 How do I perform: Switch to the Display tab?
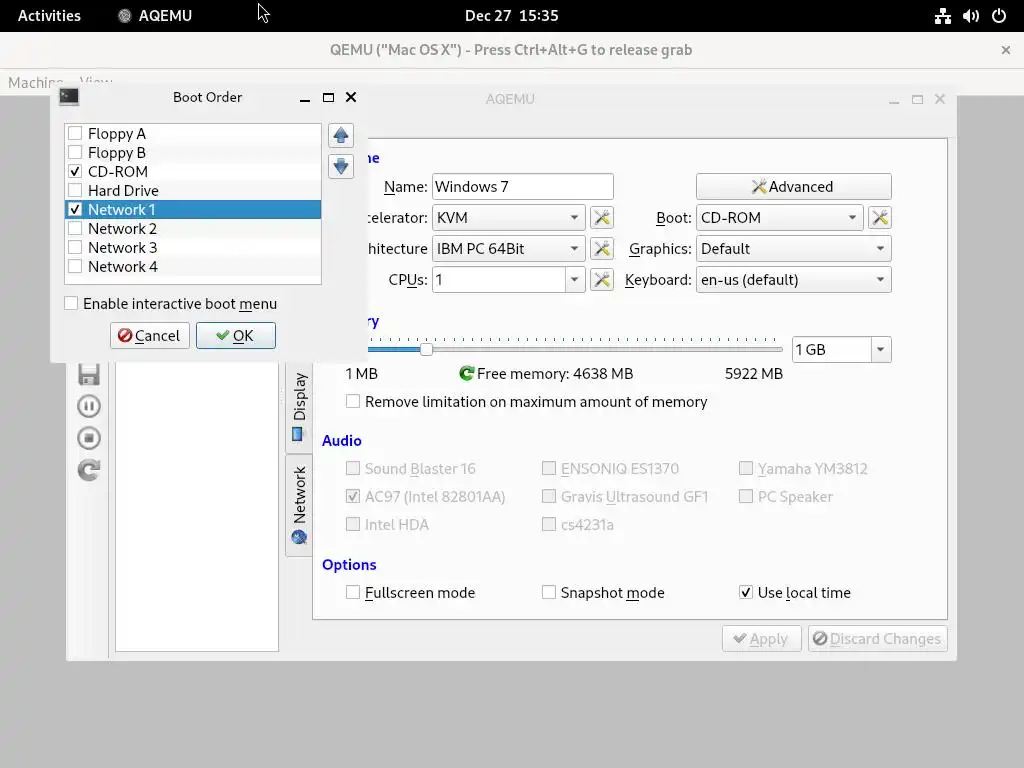pyautogui.click(x=299, y=406)
